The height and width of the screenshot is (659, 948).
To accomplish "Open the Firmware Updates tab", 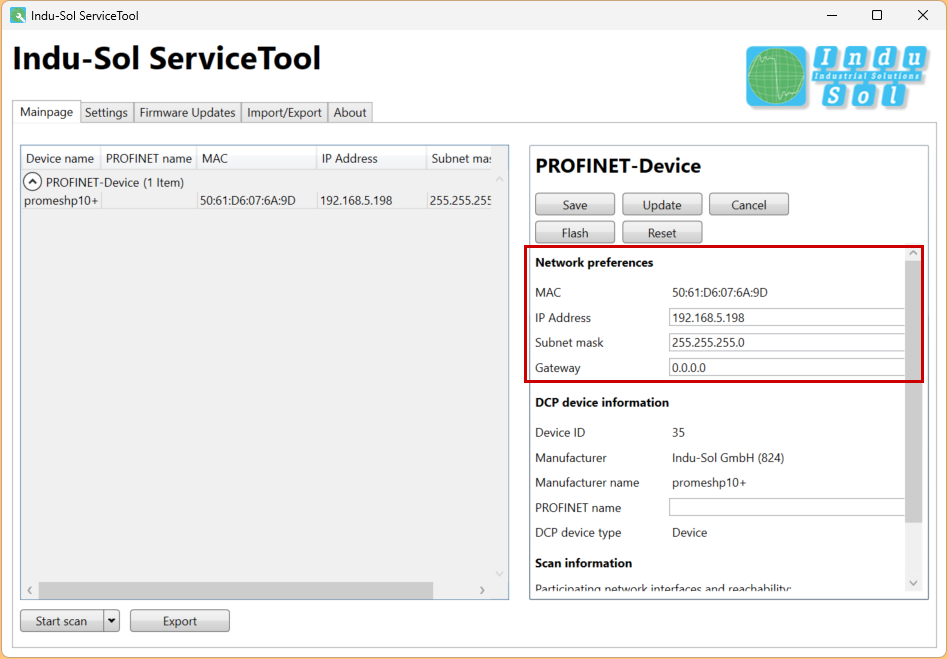I will click(187, 112).
